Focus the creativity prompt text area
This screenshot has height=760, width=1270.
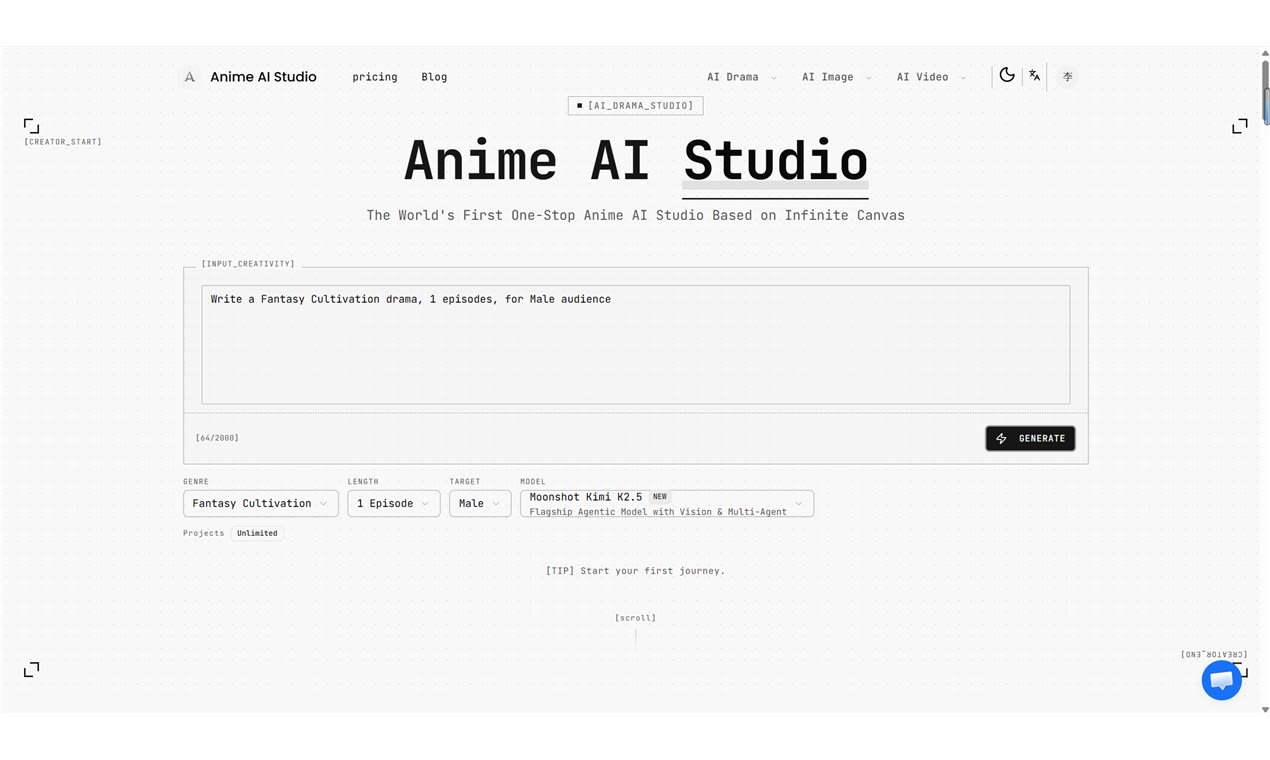tap(635, 345)
